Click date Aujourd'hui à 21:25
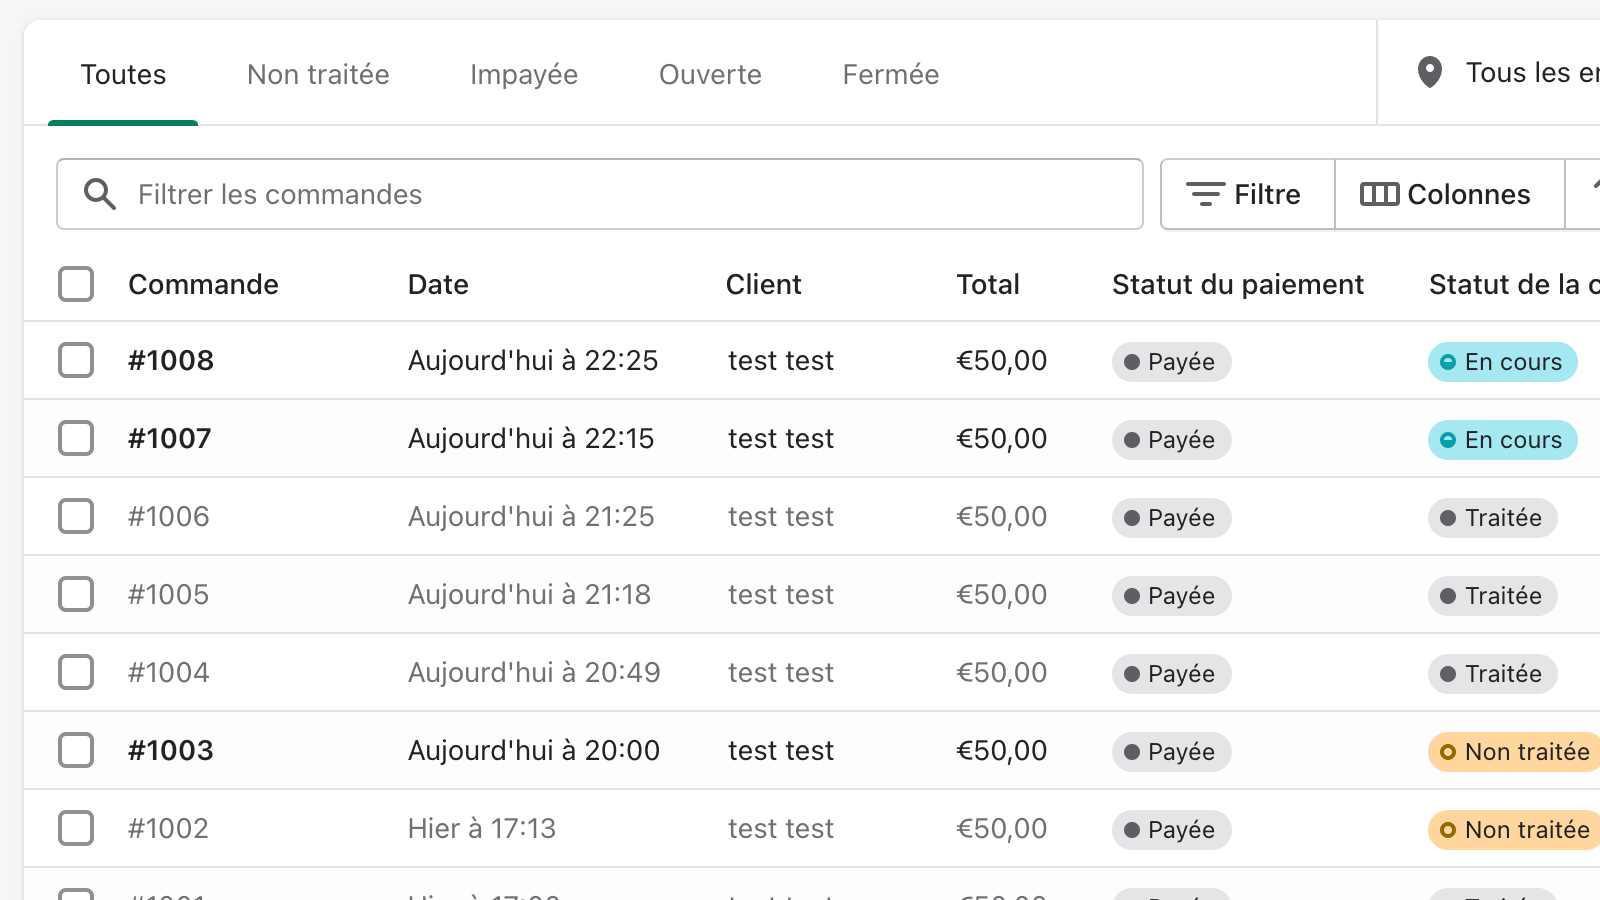This screenshot has height=900, width=1600. pyautogui.click(x=531, y=516)
